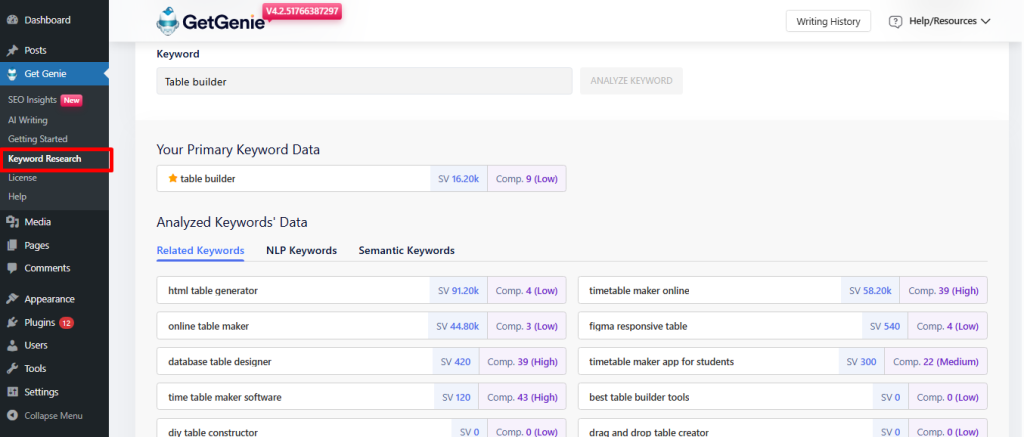Viewport: 1024px width, 437px height.
Task: Select the timetable maker online keyword
Action: (x=782, y=291)
